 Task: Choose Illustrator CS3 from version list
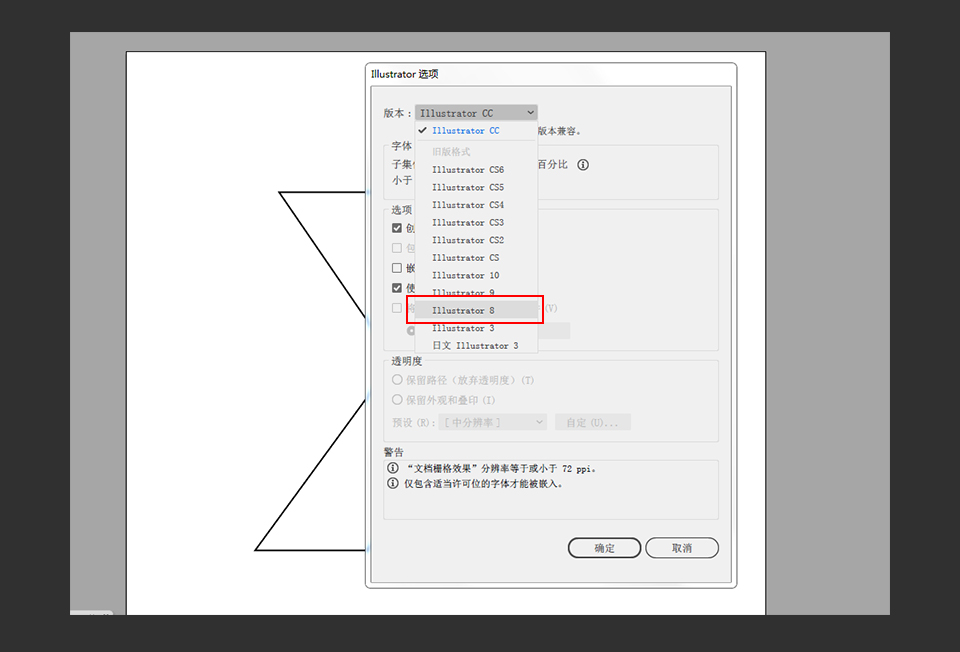click(x=476, y=223)
